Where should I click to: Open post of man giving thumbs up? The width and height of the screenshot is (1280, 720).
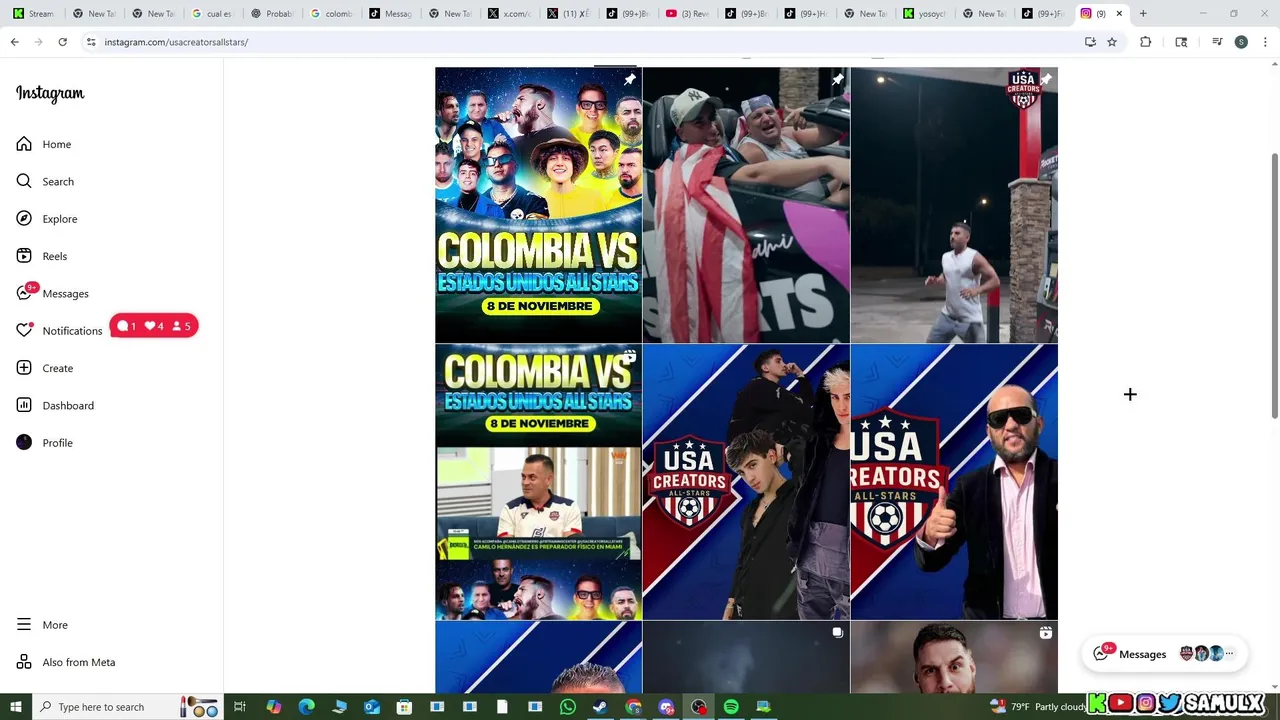954,482
